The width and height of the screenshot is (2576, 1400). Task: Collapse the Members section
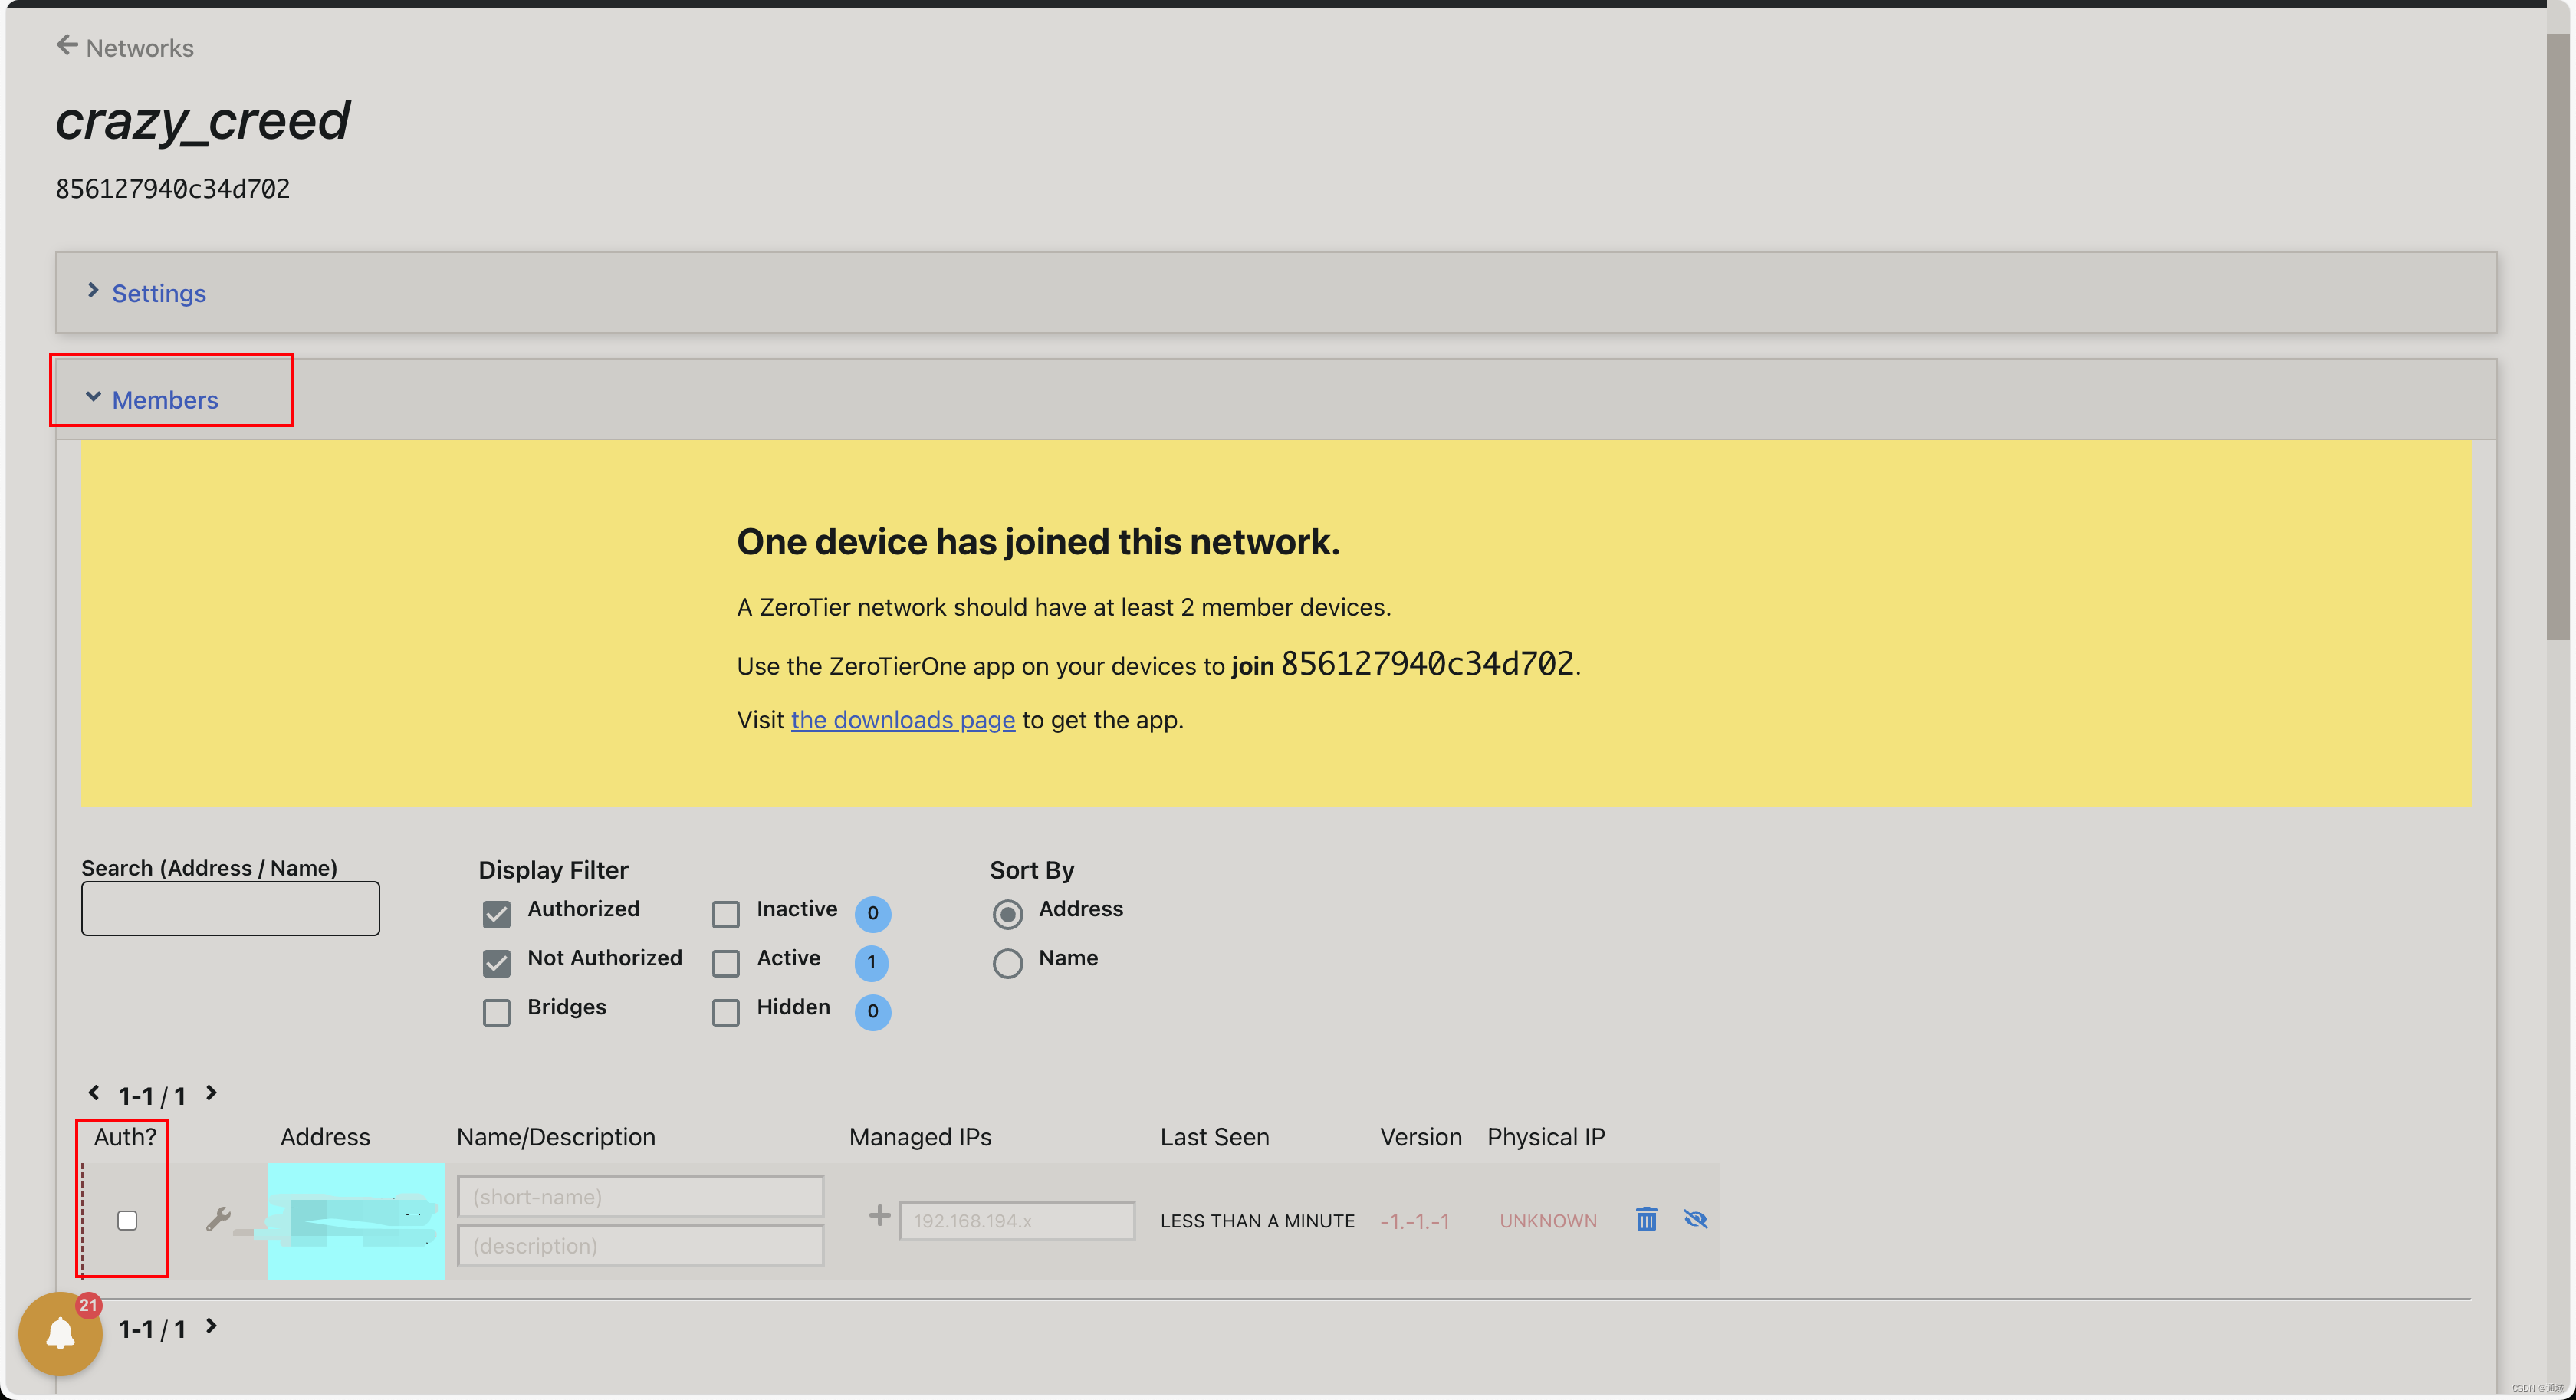tap(164, 400)
